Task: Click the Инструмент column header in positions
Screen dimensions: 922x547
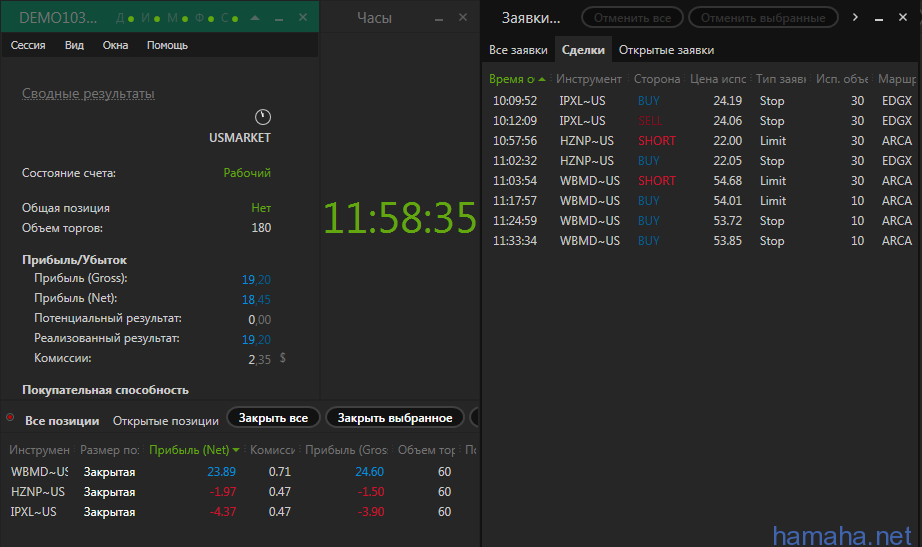Action: [x=39, y=450]
